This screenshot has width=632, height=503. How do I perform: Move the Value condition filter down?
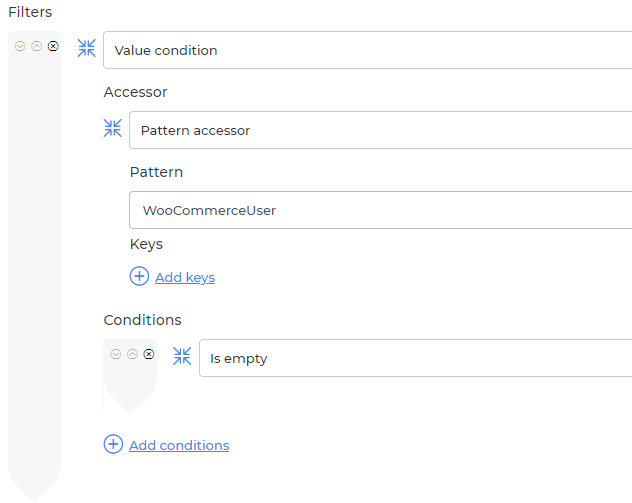coord(20,46)
